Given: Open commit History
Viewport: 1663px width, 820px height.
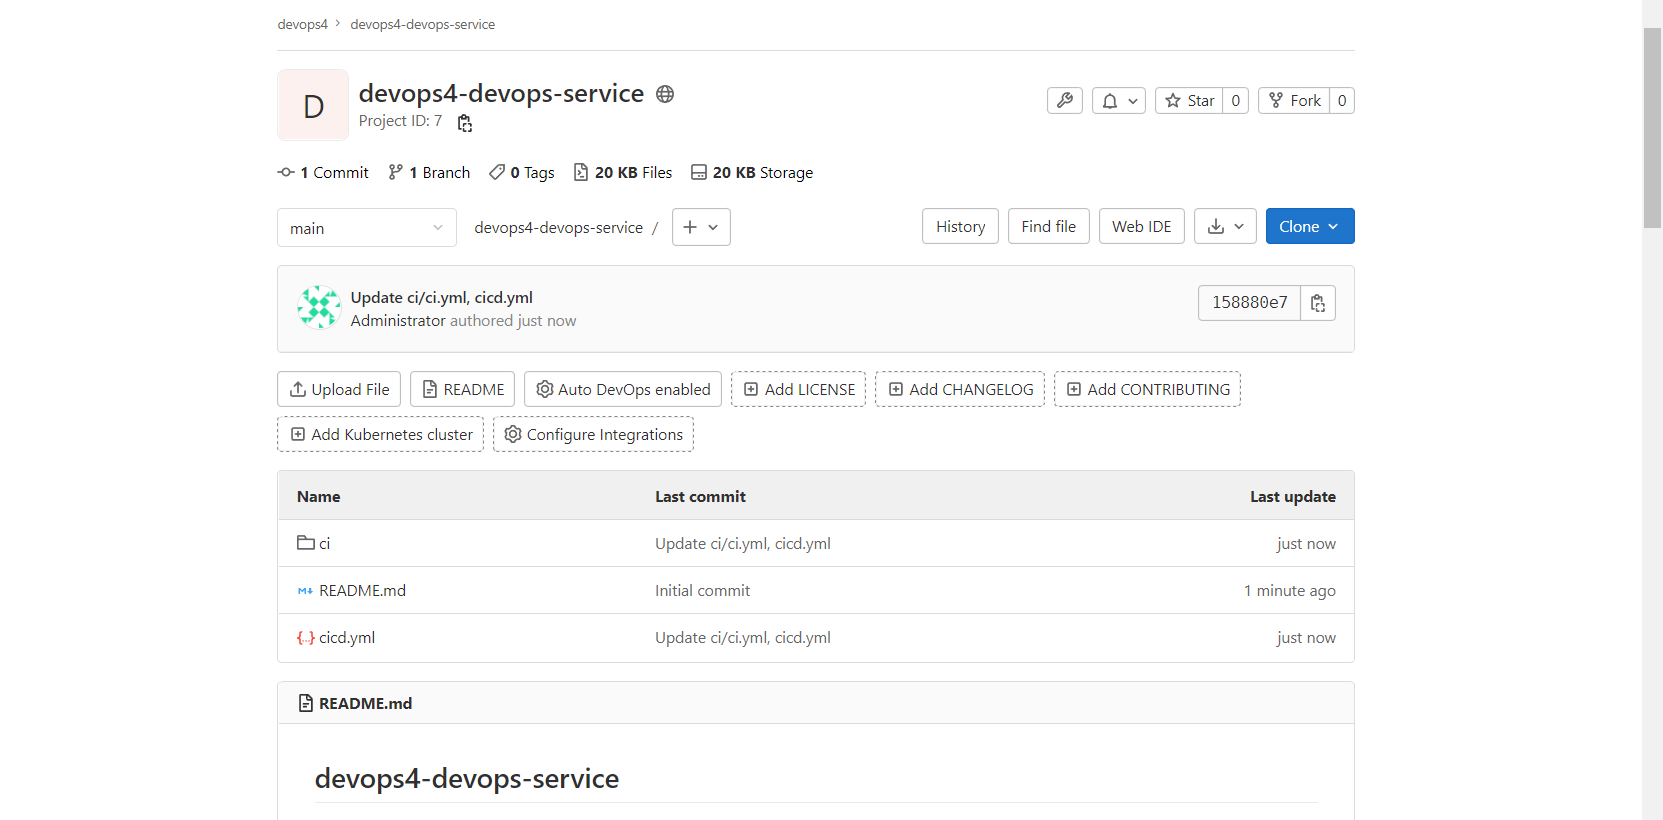Looking at the screenshot, I should tap(960, 227).
